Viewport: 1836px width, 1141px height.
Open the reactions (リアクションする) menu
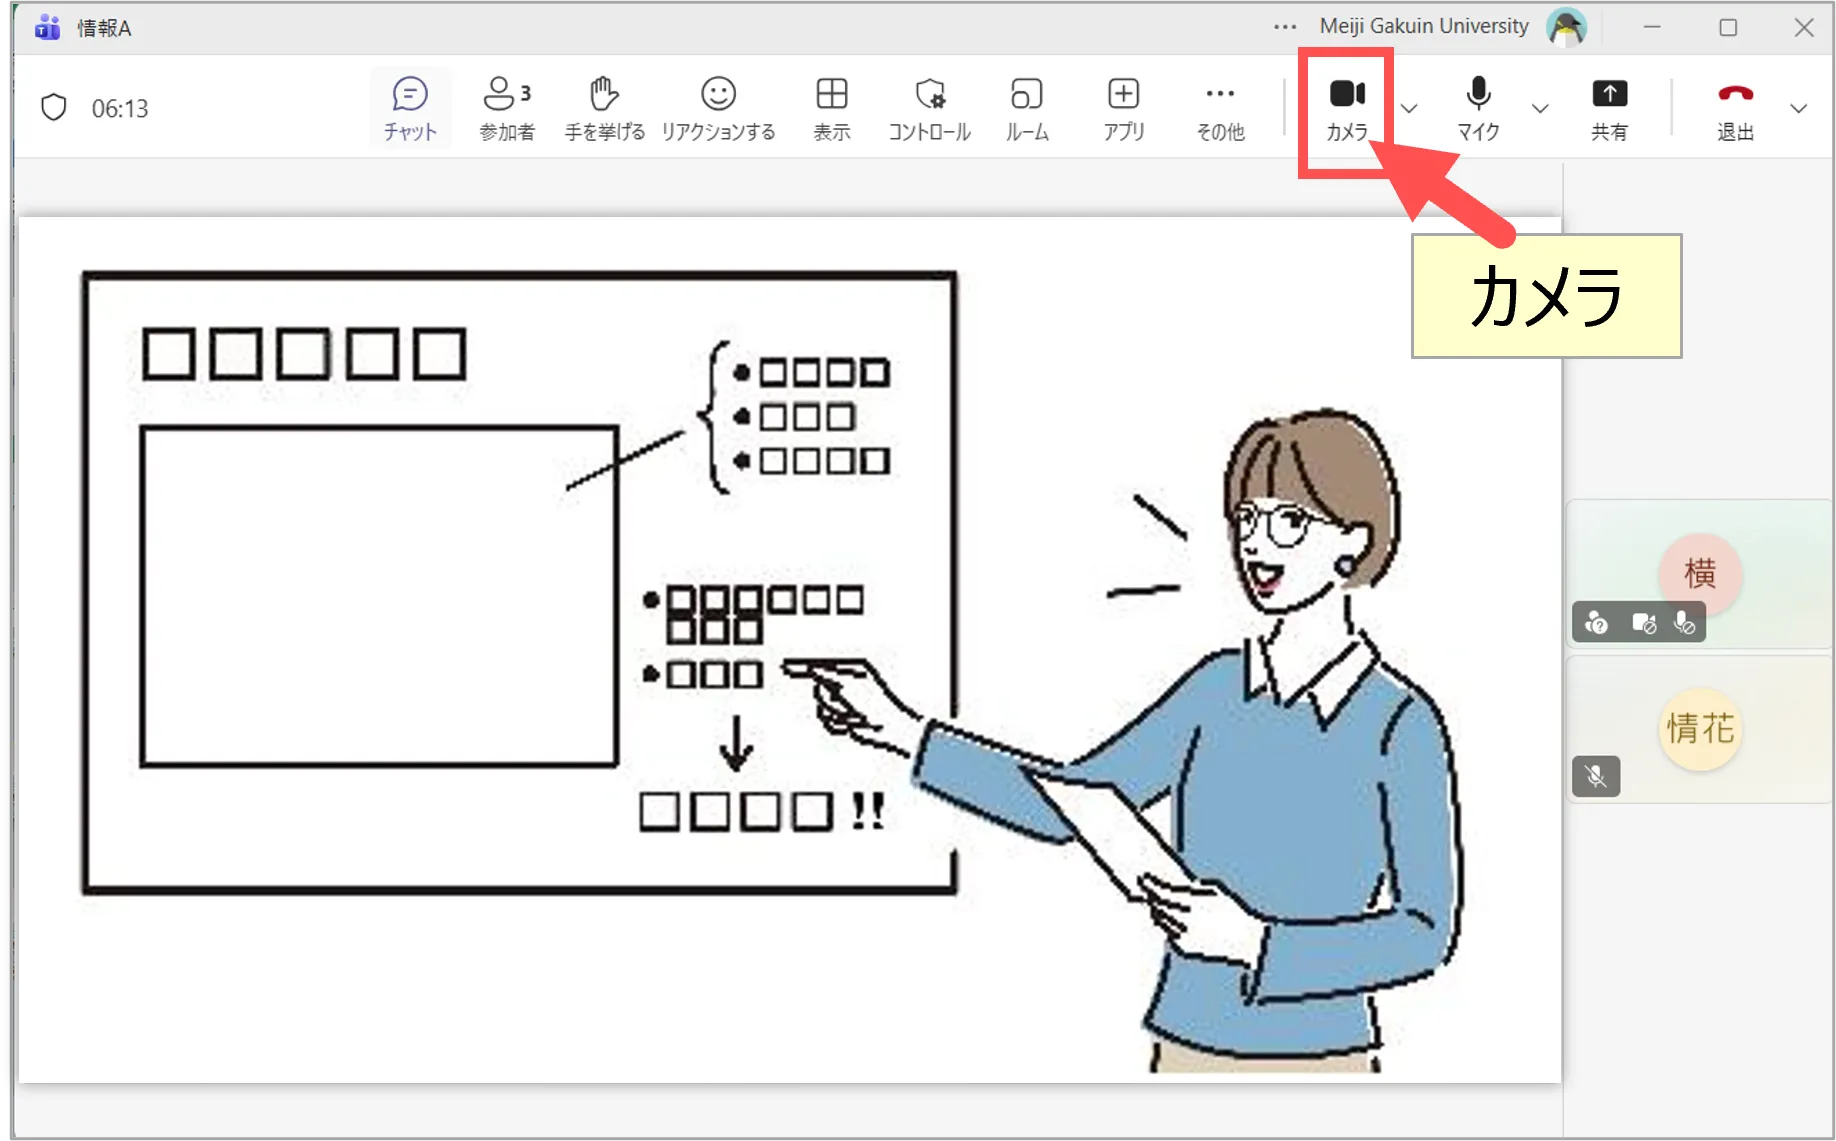718,108
